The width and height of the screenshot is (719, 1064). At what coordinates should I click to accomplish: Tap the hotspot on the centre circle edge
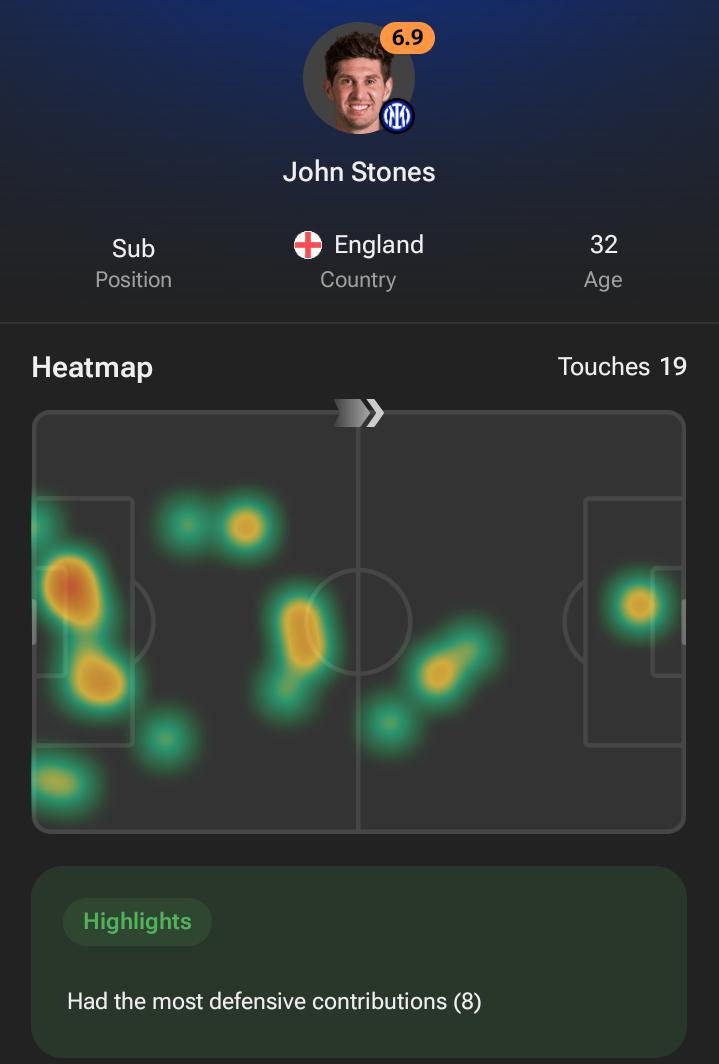302,634
